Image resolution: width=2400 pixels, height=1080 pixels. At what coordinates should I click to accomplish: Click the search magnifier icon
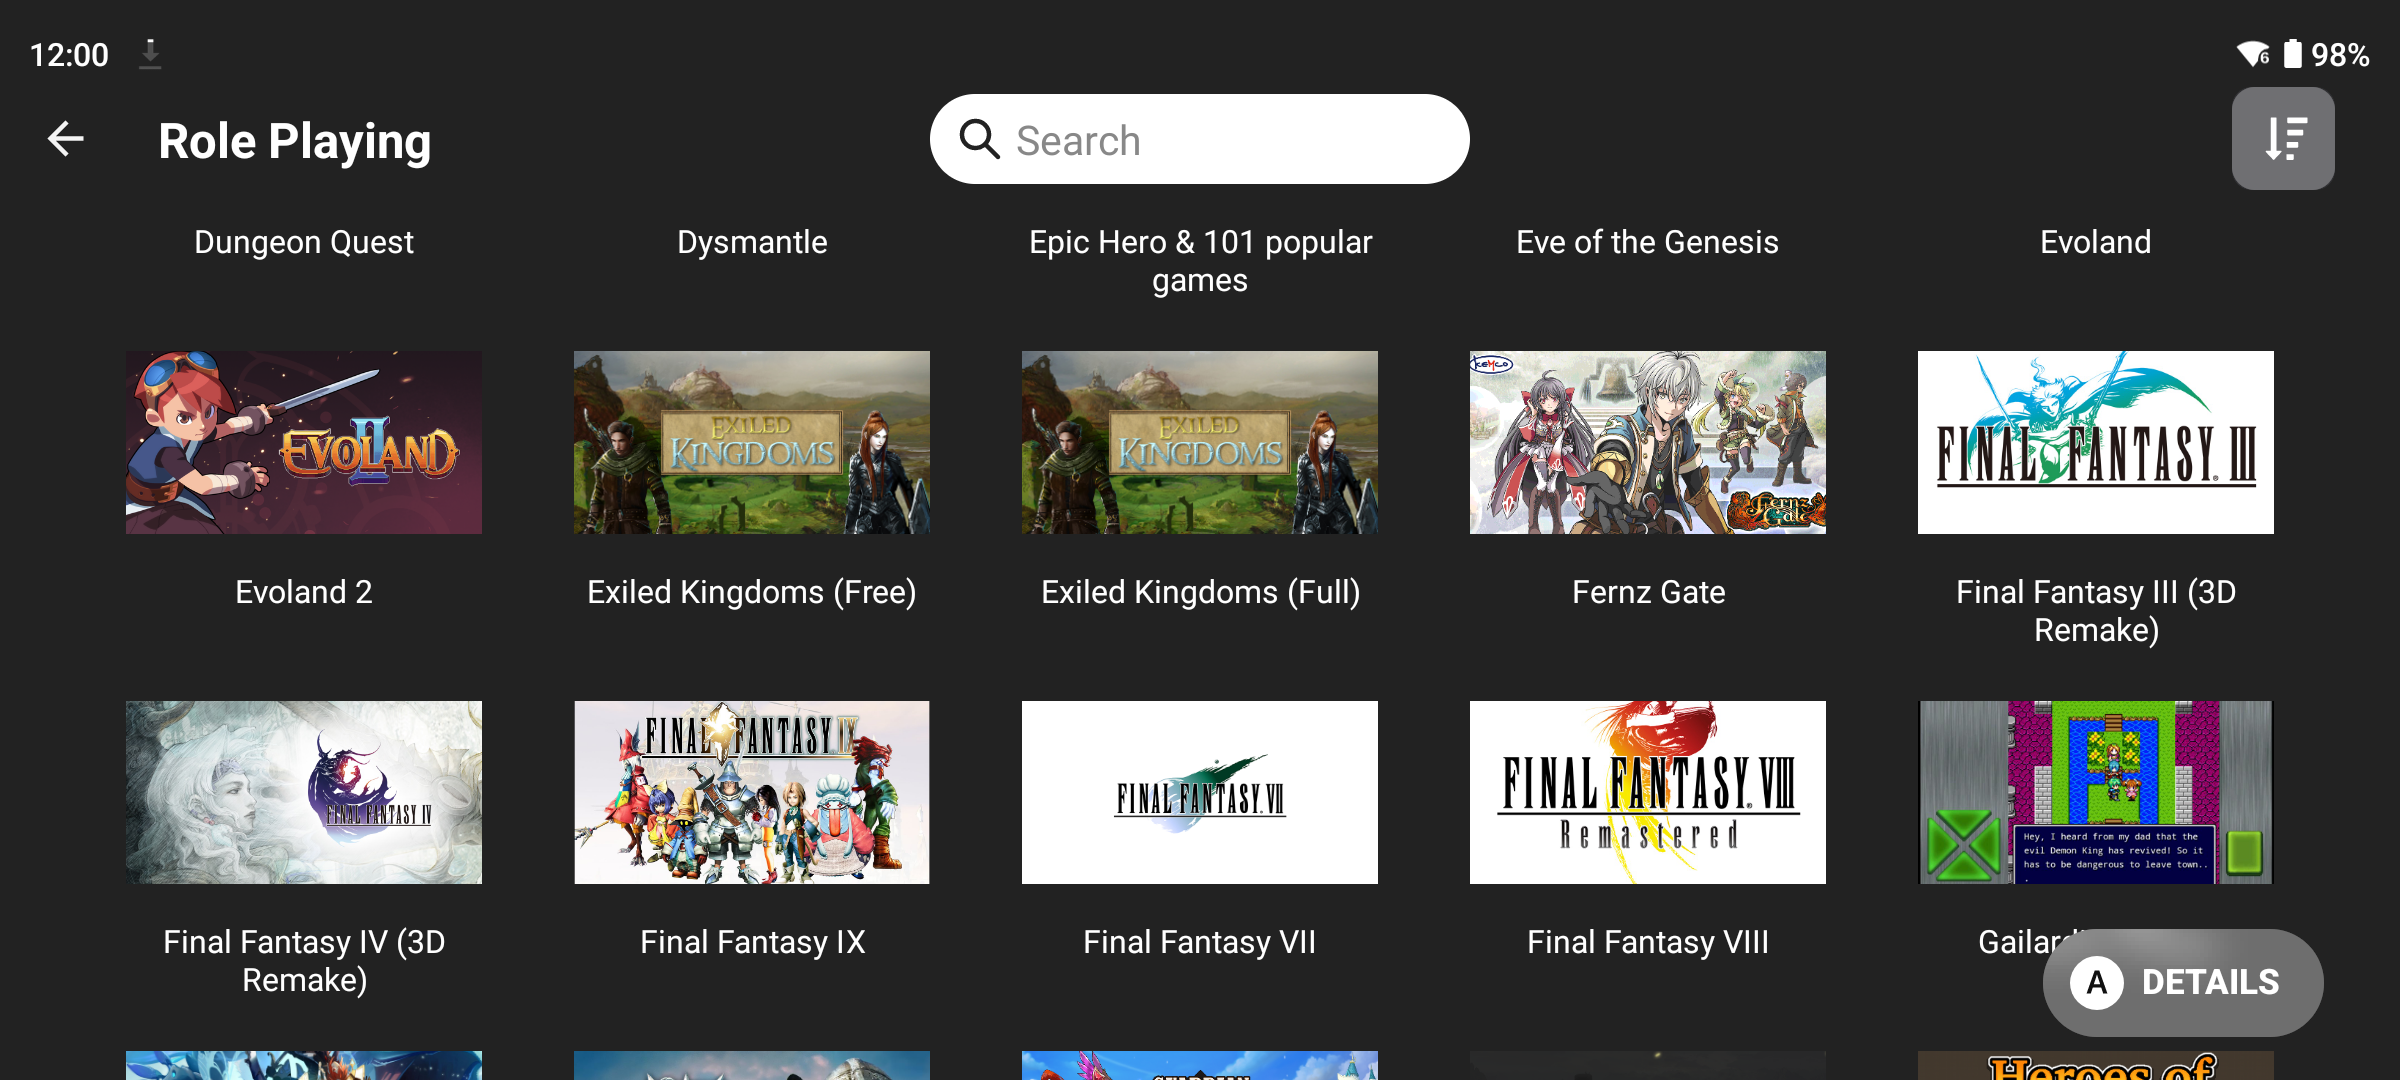coord(979,139)
